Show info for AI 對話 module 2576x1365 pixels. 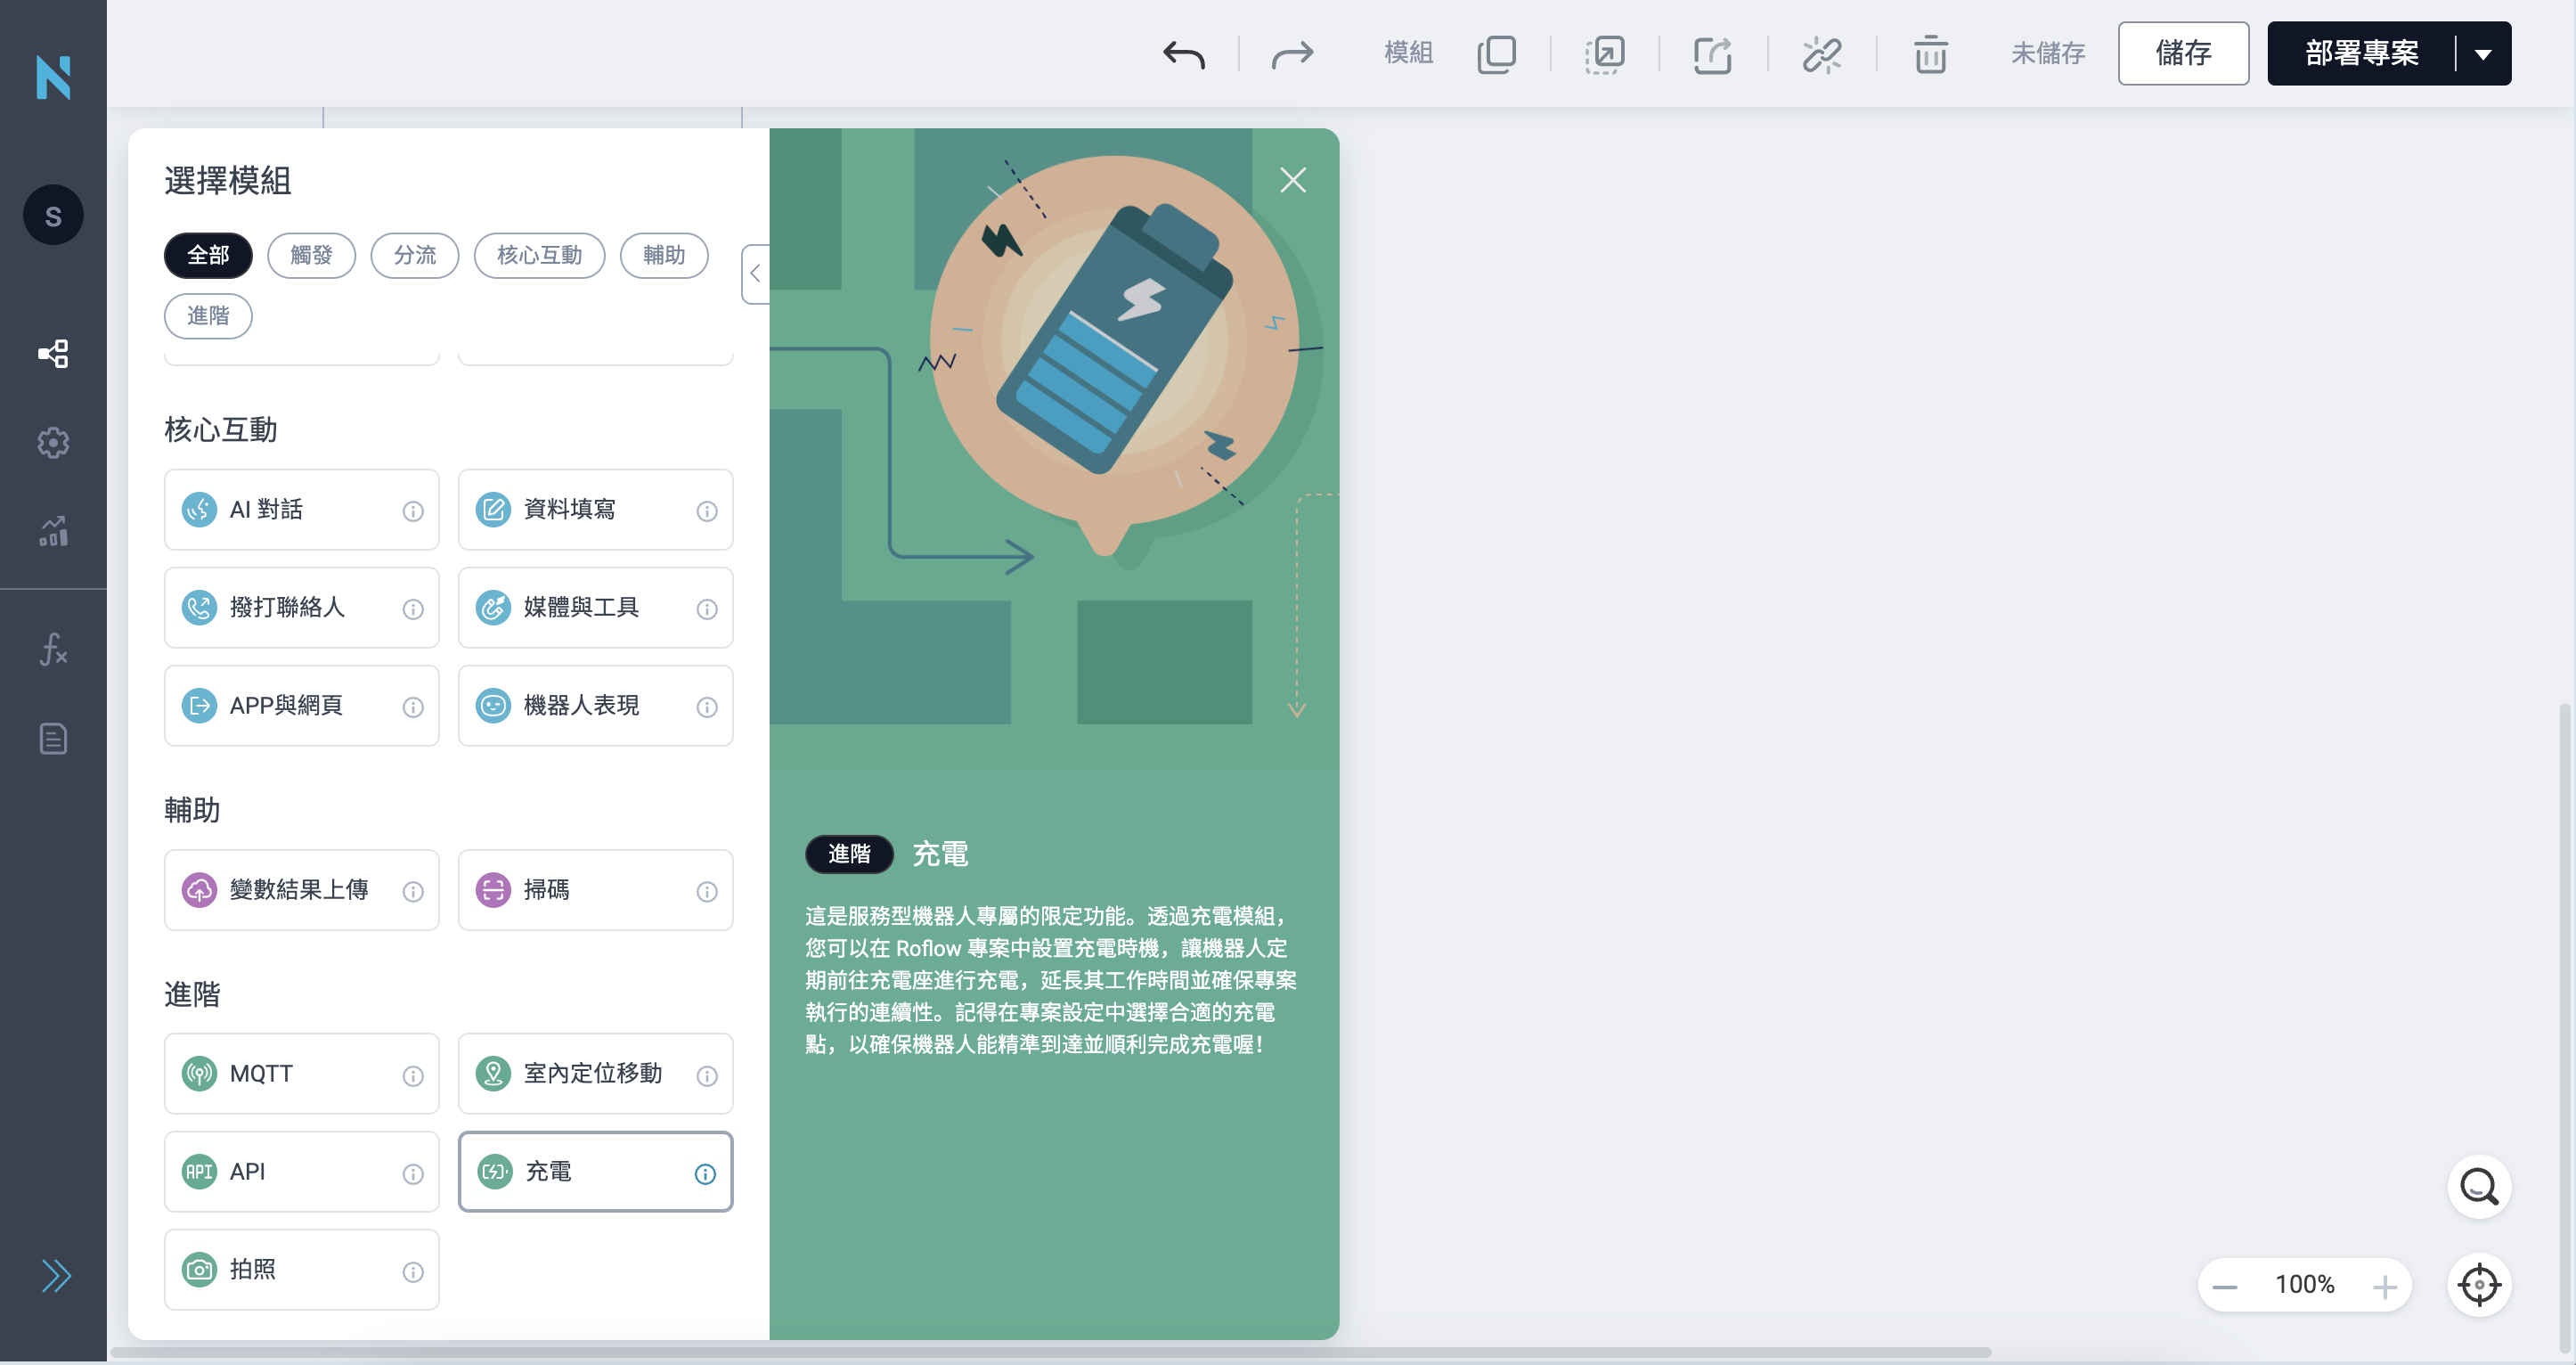[413, 511]
